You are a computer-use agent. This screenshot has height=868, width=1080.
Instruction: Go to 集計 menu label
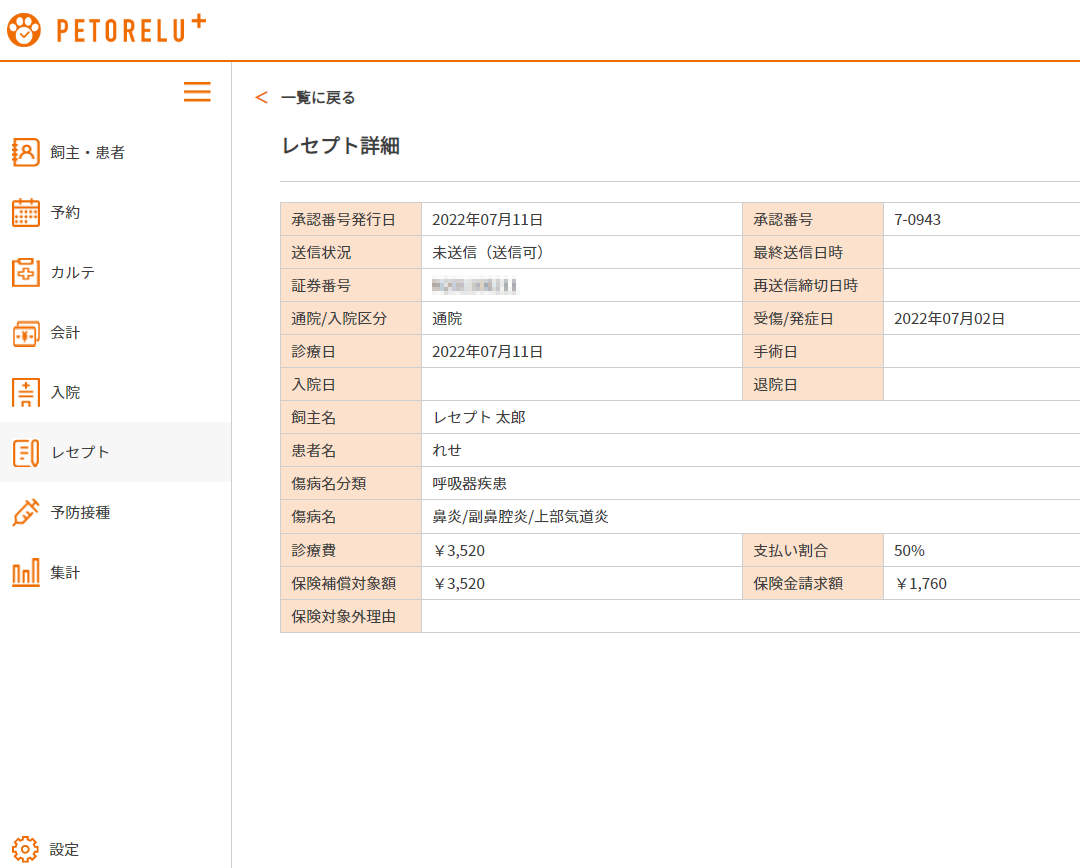click(x=65, y=572)
